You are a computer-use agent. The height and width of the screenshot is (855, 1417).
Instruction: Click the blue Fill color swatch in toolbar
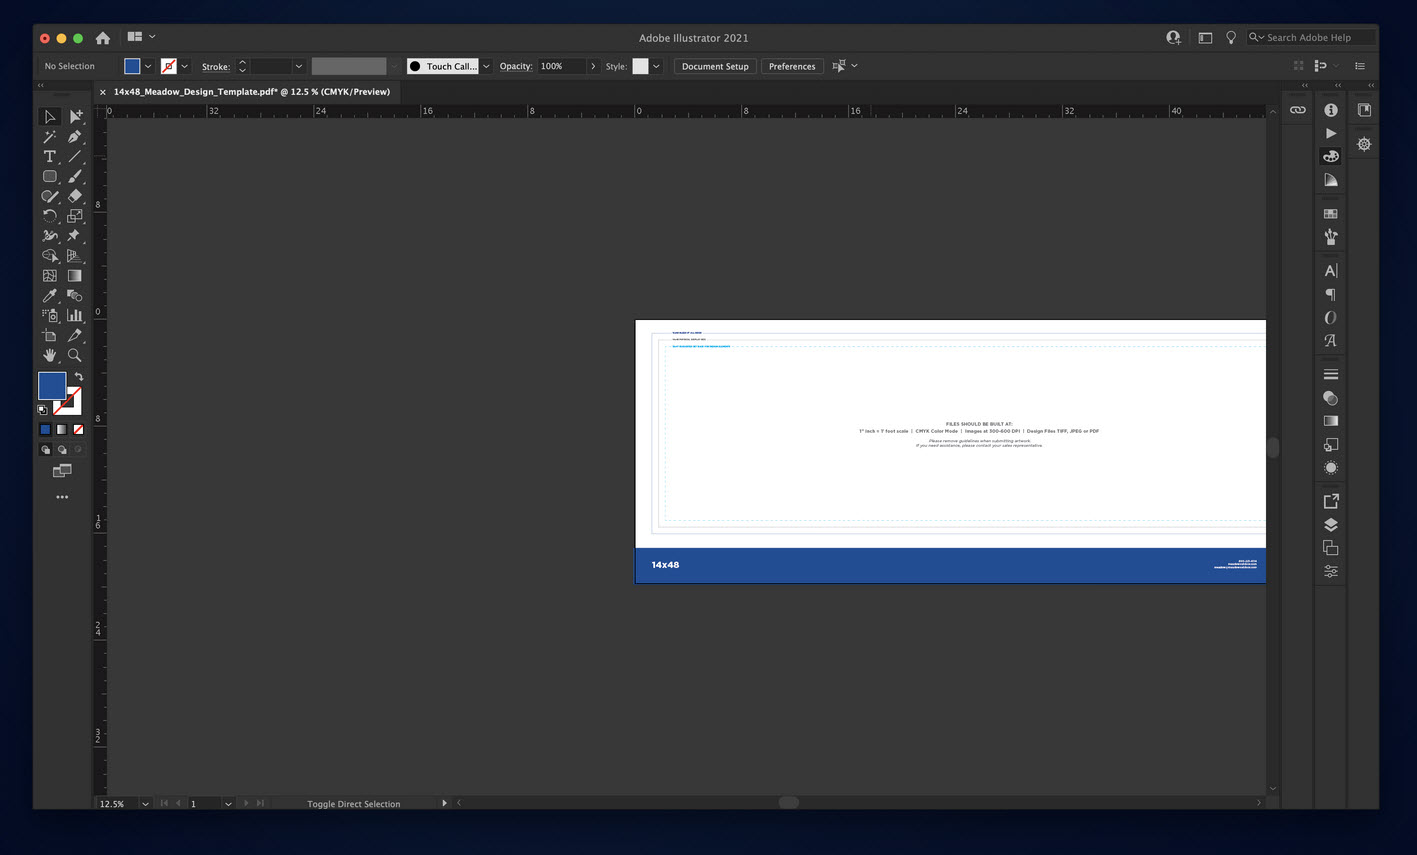[51, 385]
